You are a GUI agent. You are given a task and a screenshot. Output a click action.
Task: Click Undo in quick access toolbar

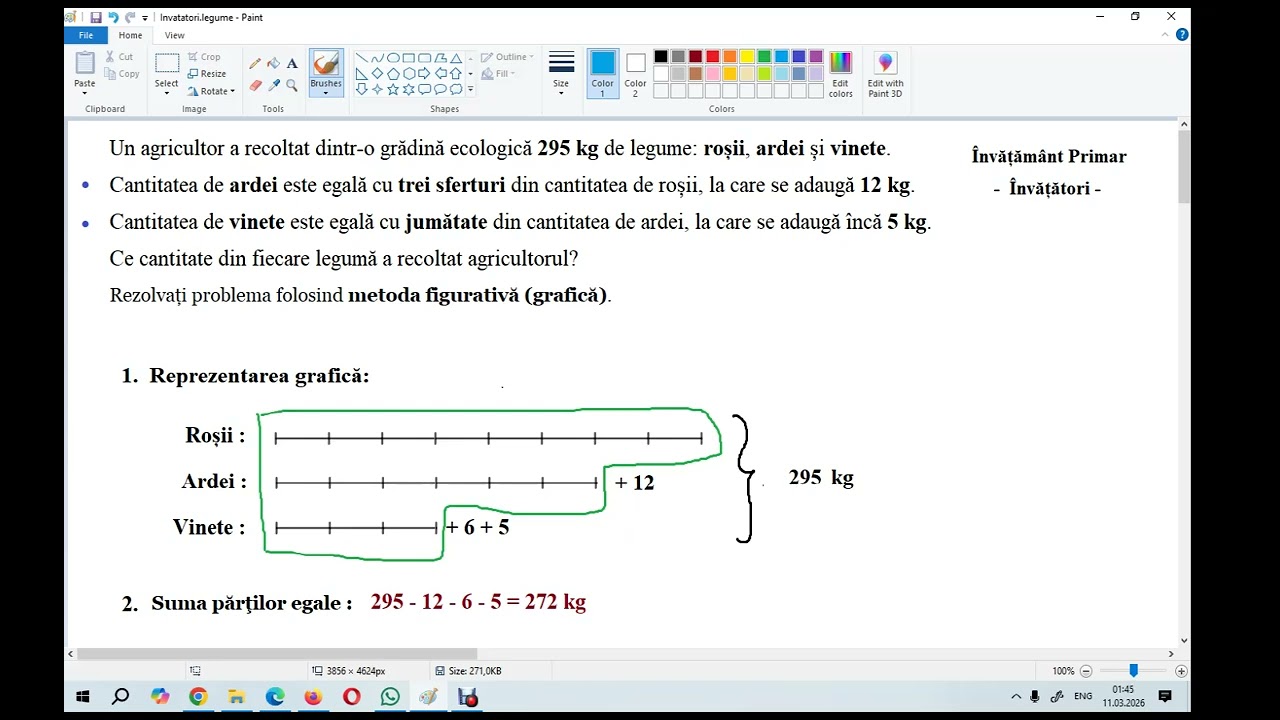(x=112, y=17)
